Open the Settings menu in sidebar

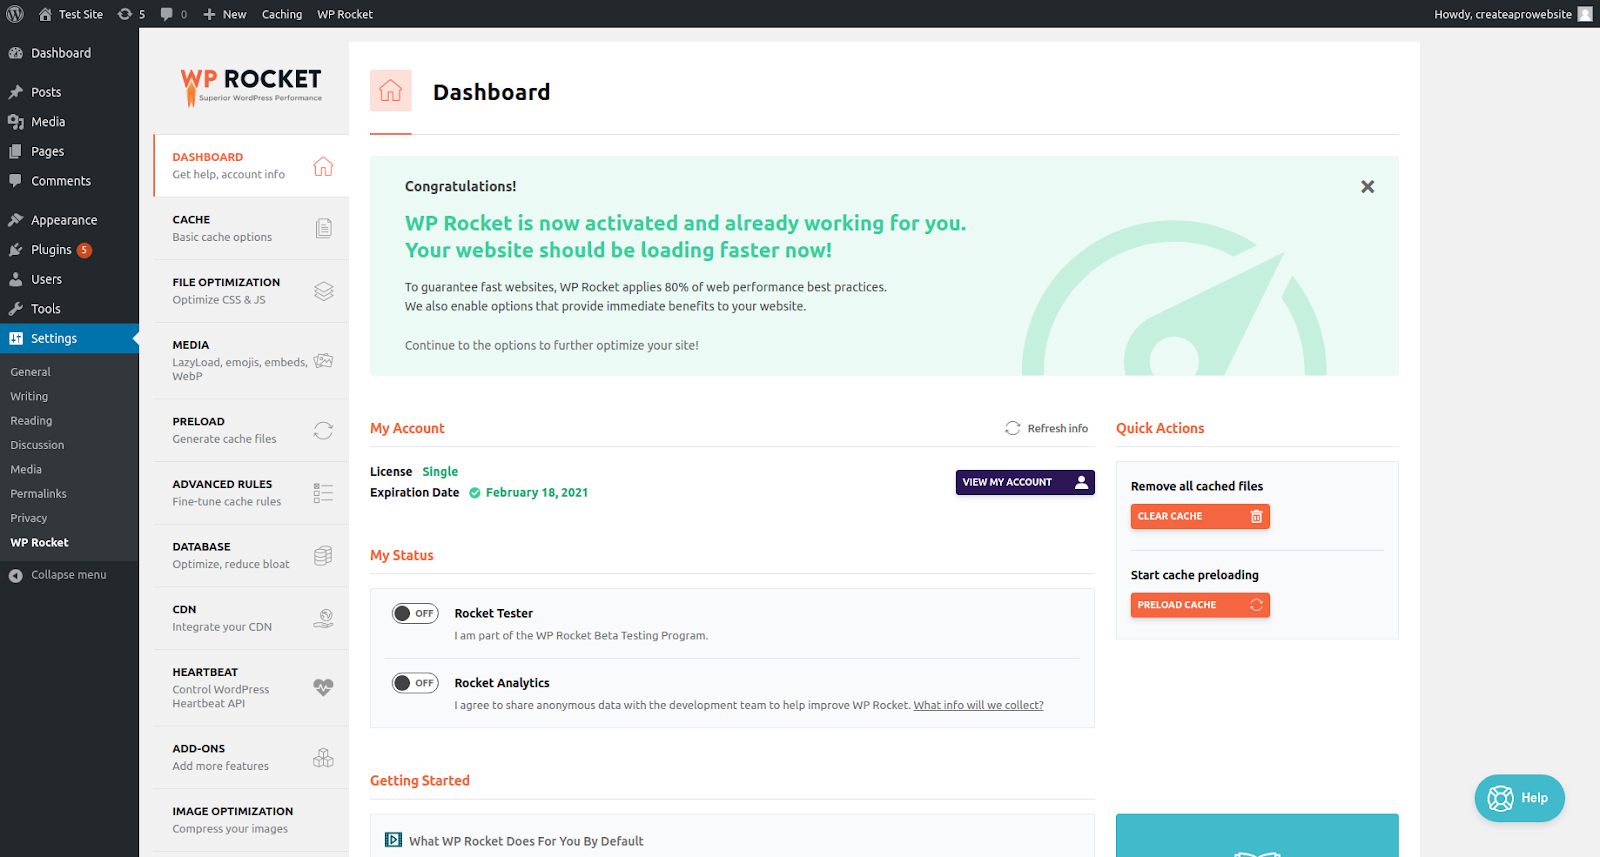[69, 338]
